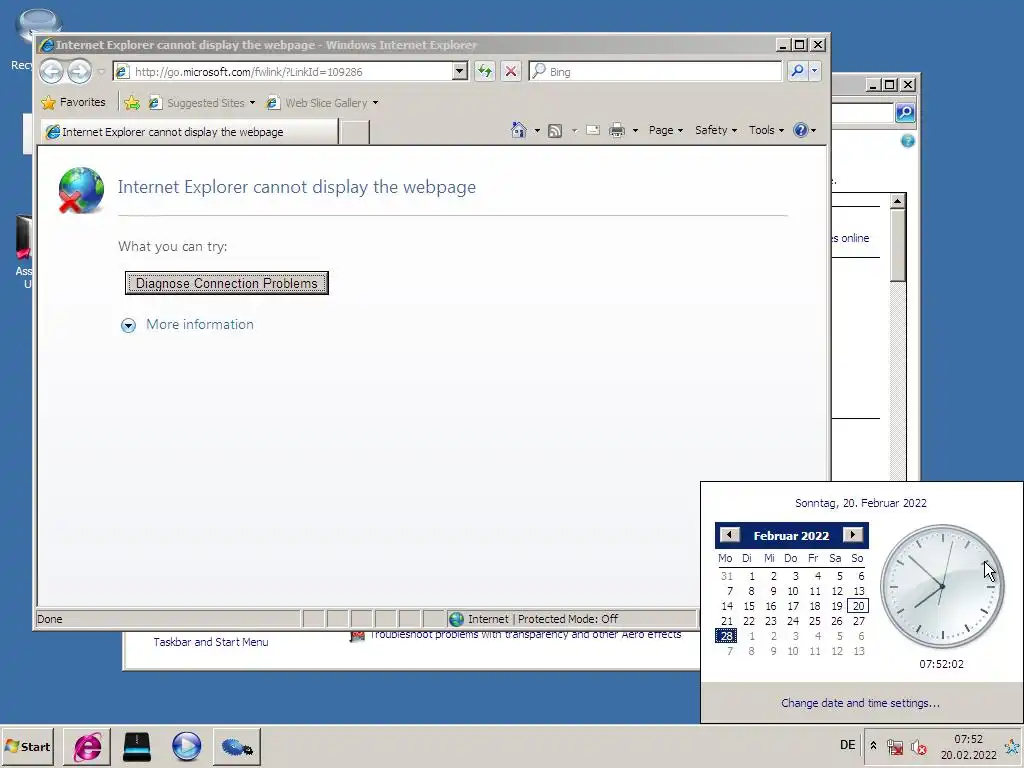The width and height of the screenshot is (1024, 768).
Task: Select day 28 in the calendar
Action: pyautogui.click(x=726, y=635)
